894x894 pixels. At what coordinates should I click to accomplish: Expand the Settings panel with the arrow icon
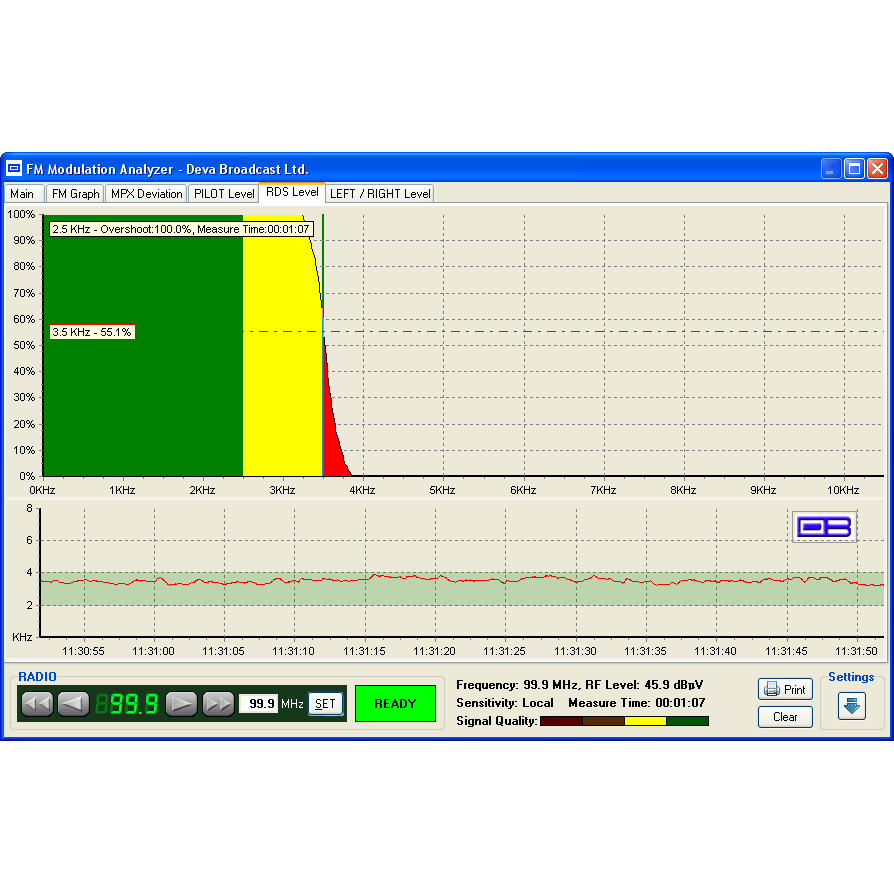pyautogui.click(x=851, y=706)
